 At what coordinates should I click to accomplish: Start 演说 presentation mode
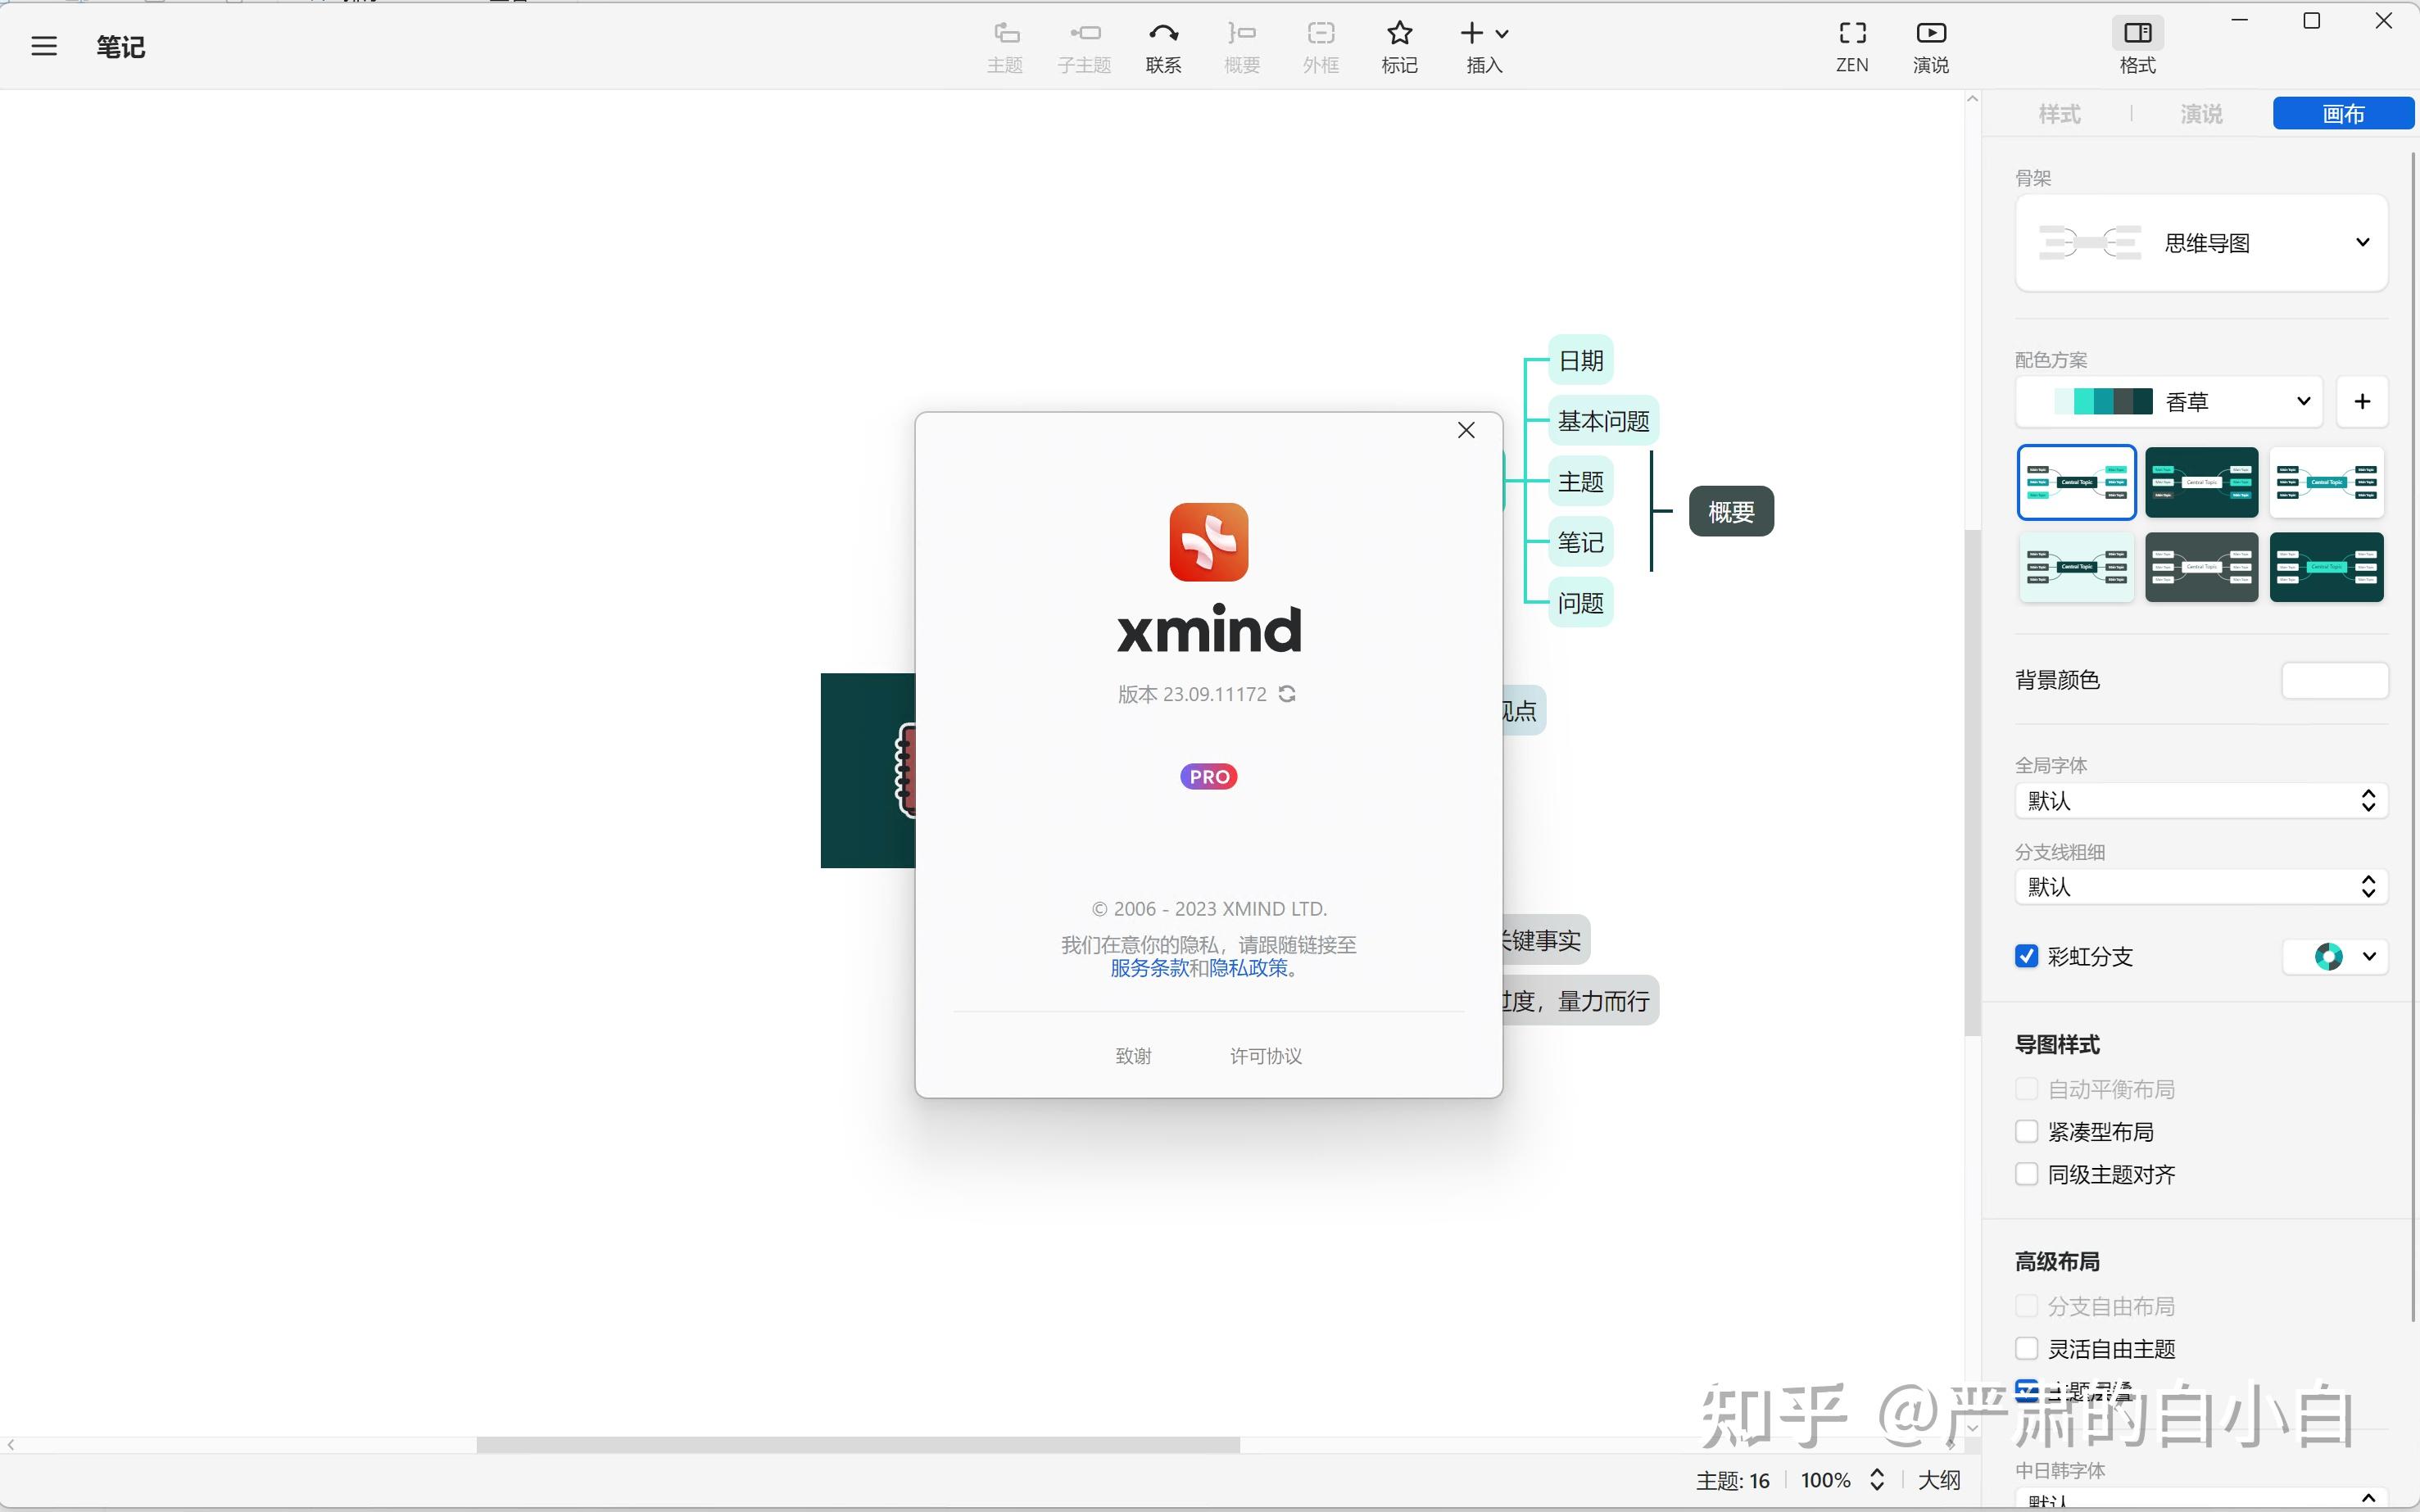[x=1930, y=45]
